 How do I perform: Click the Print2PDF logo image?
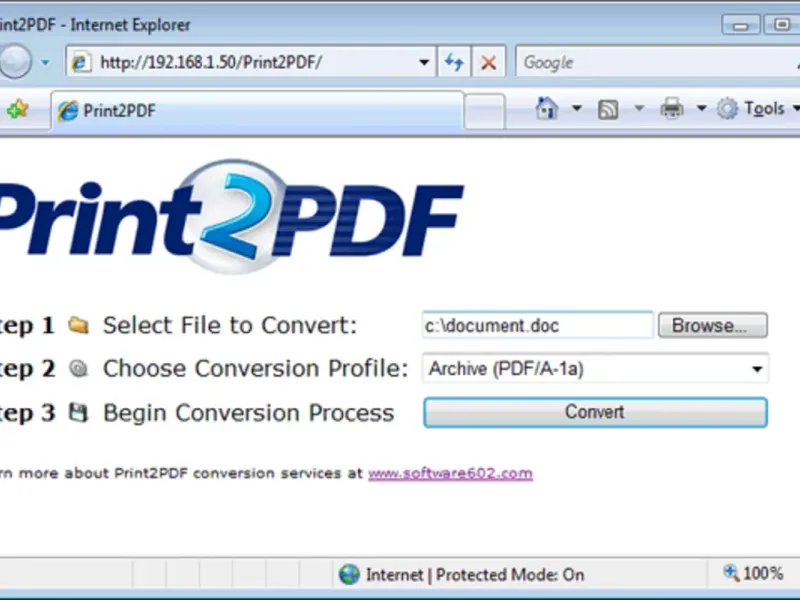point(230,217)
